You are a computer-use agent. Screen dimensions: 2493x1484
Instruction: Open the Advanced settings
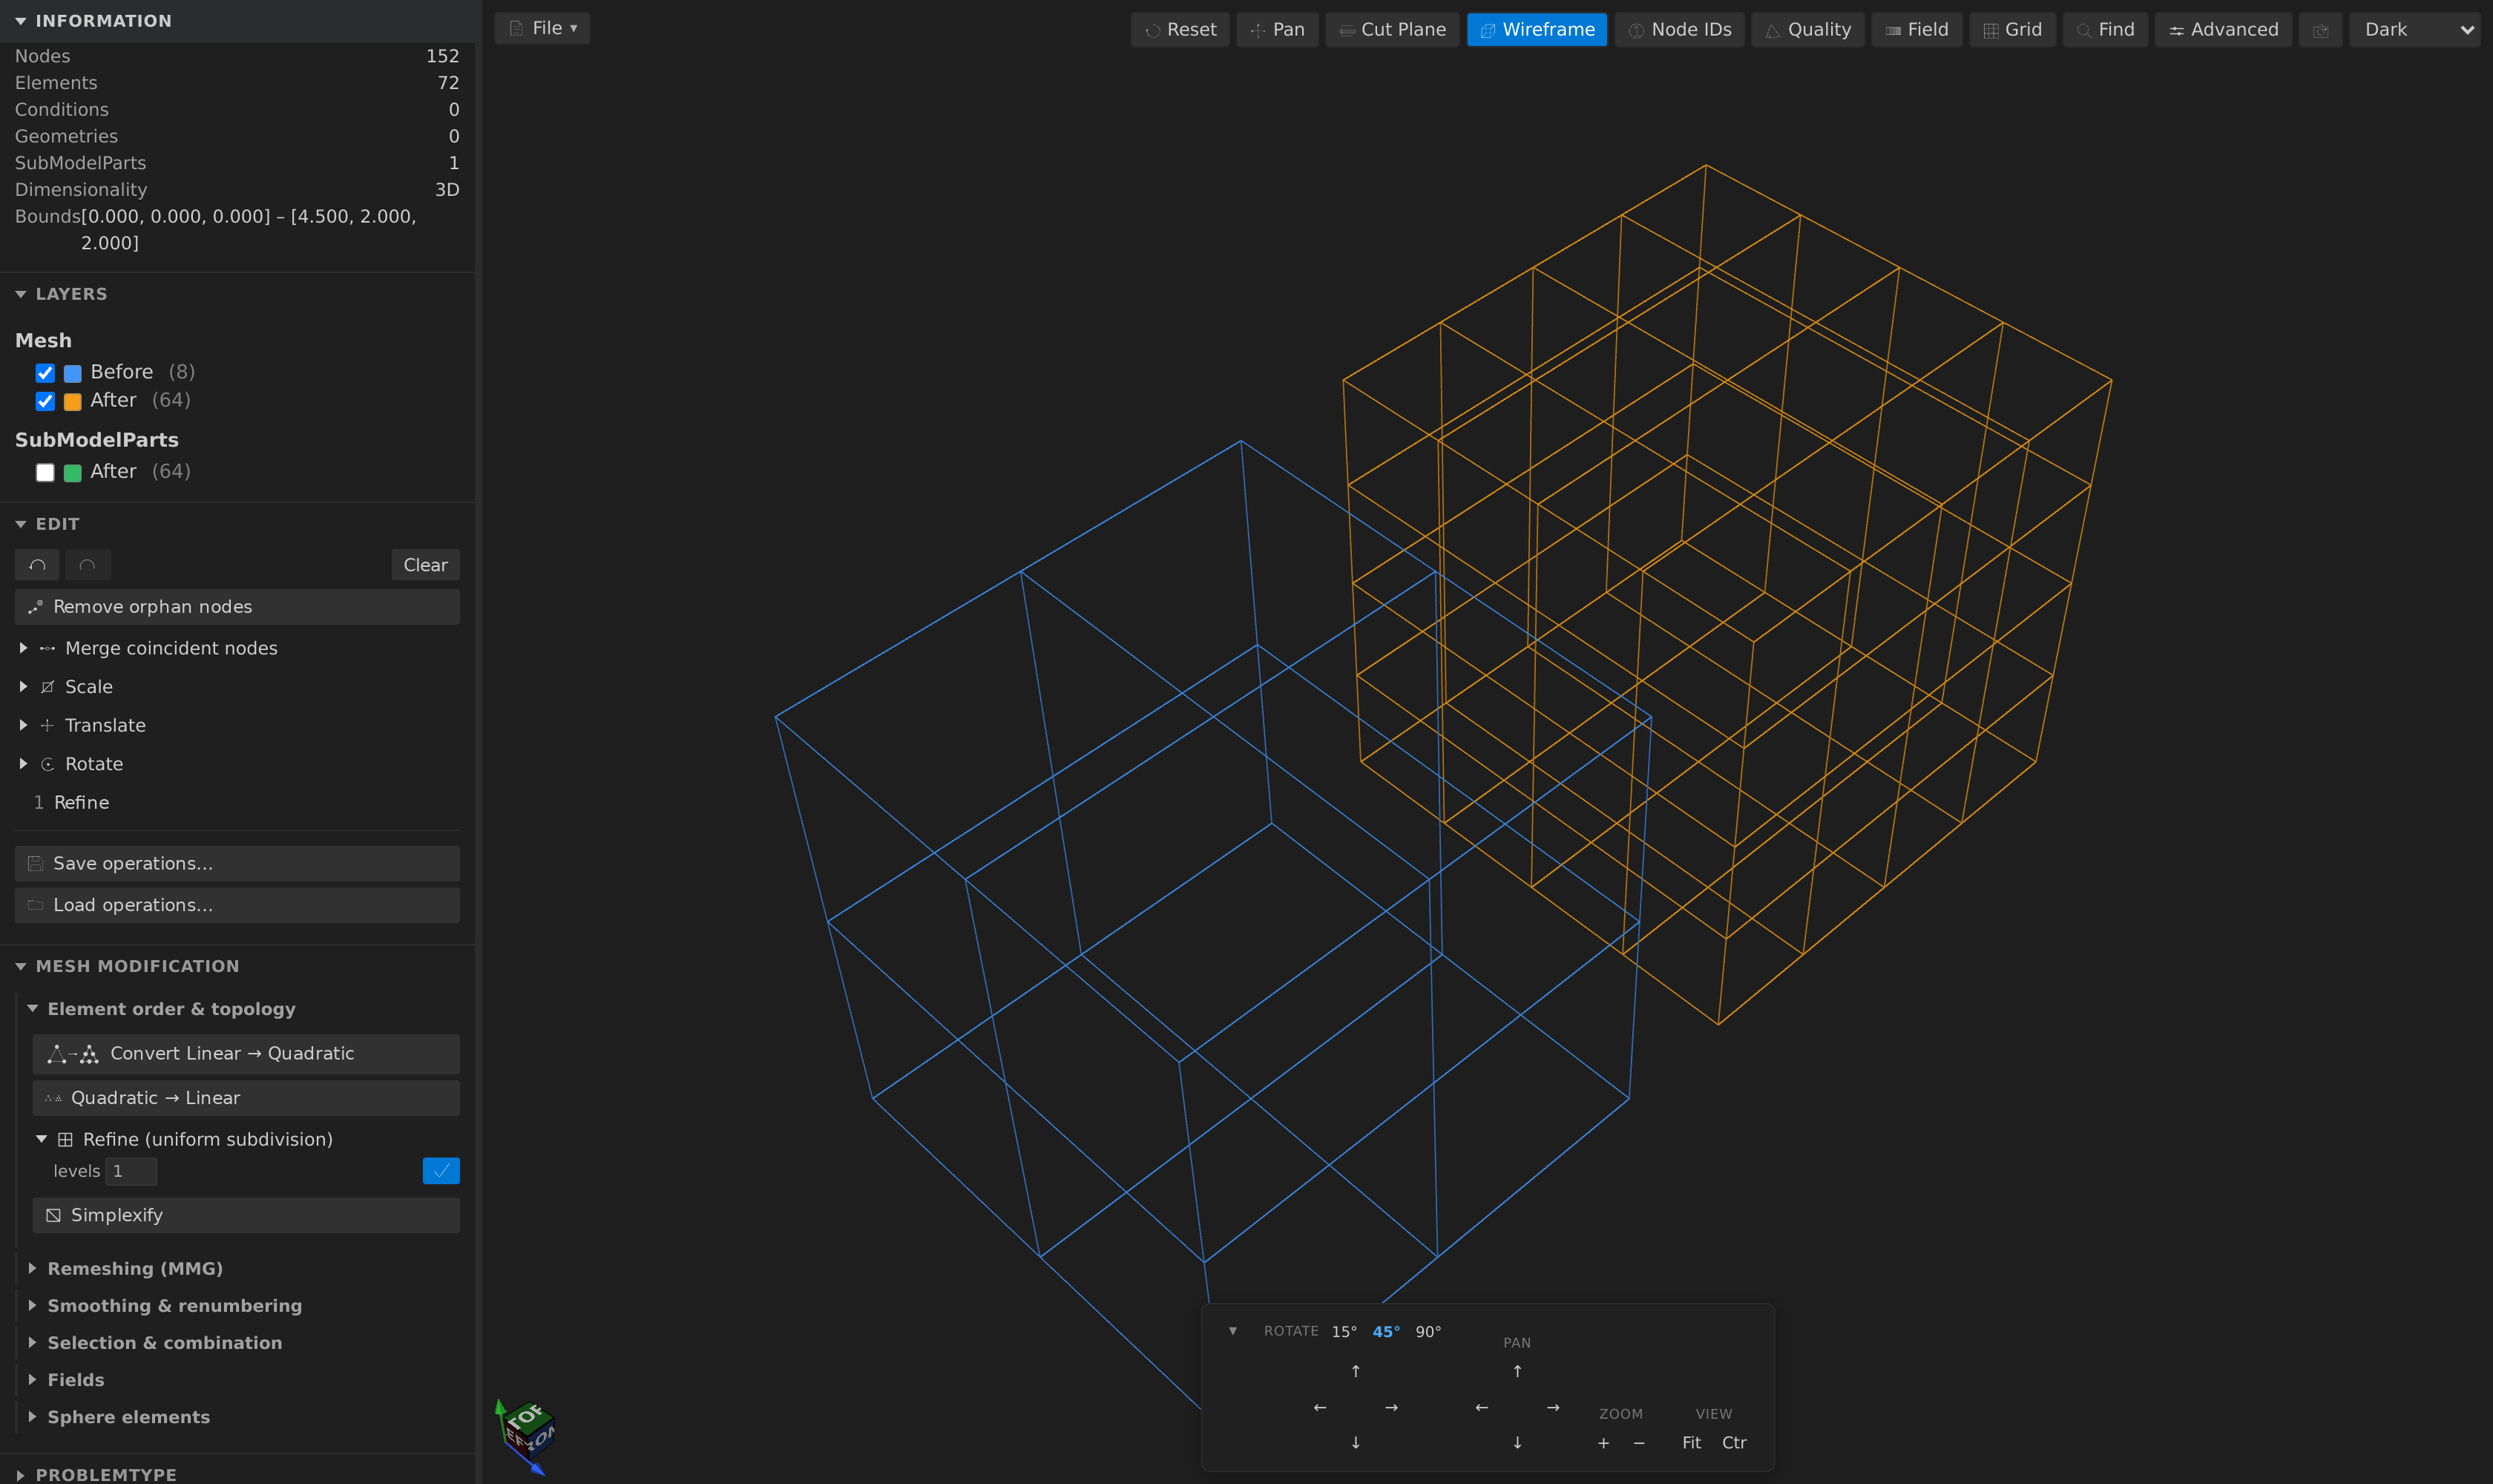[x=2223, y=30]
